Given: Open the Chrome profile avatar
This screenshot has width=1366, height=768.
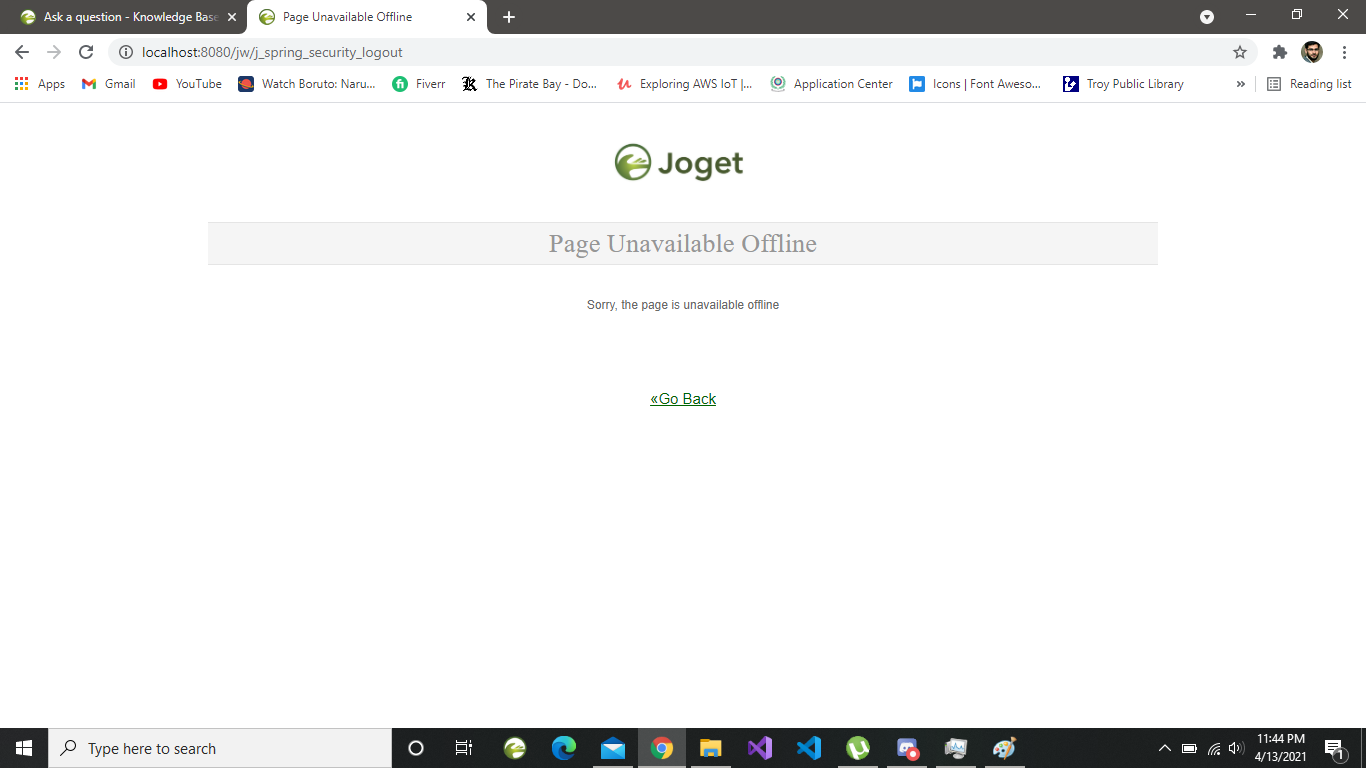Looking at the screenshot, I should click(x=1312, y=52).
